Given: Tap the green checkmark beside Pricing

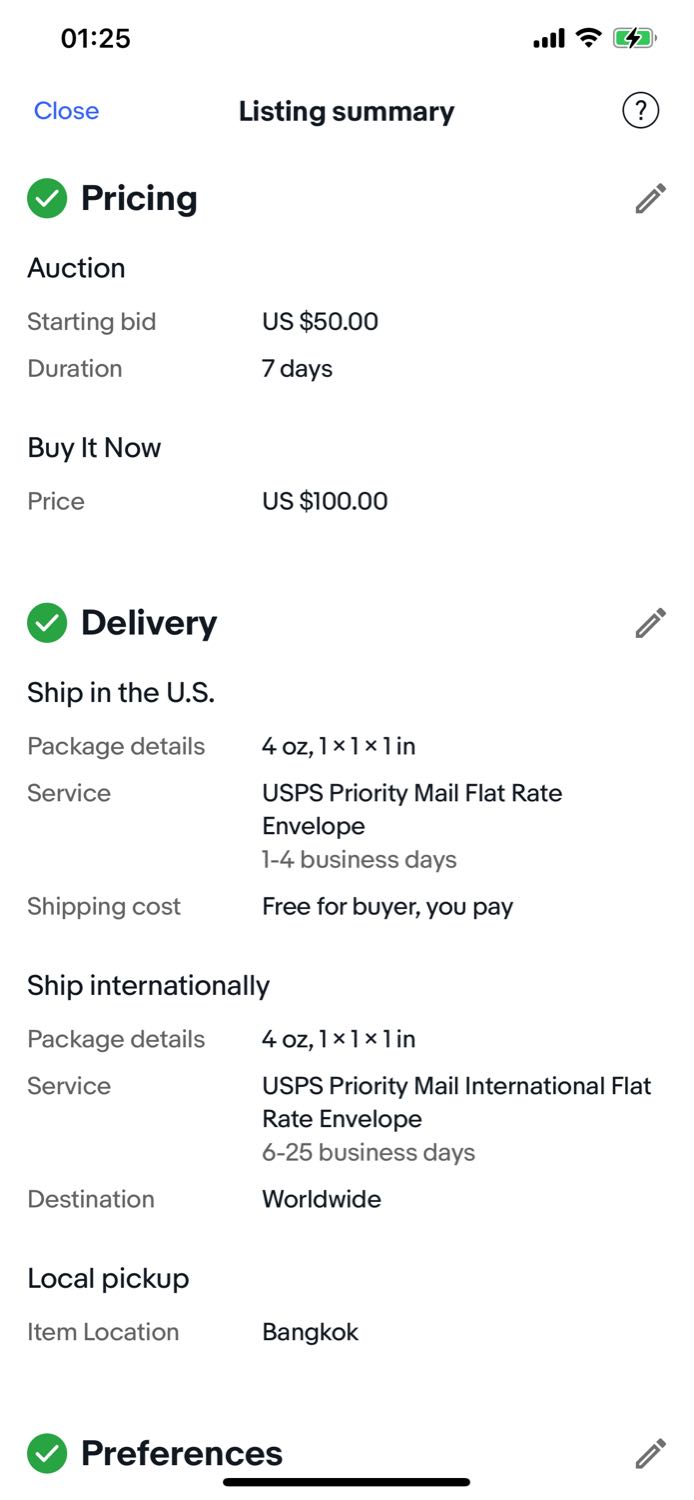Looking at the screenshot, I should [x=47, y=199].
